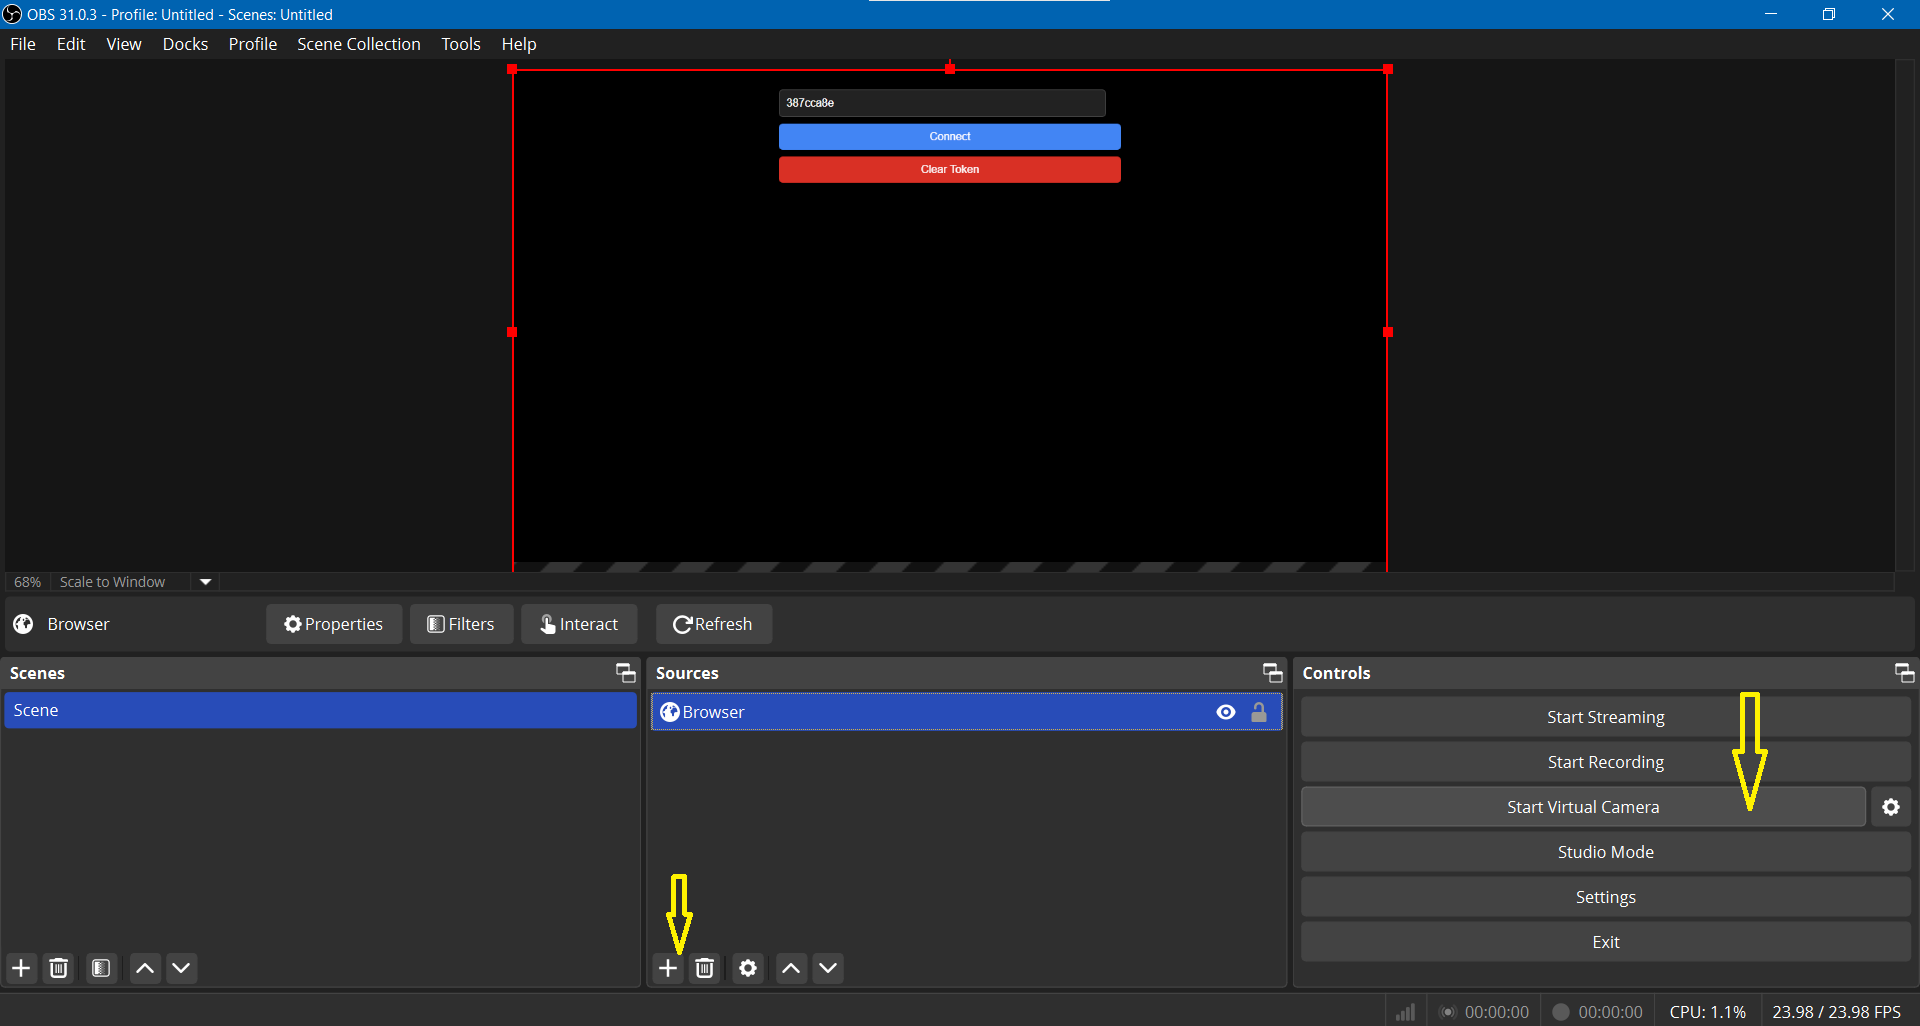
Task: Click Start Virtual Camera button
Action: 1583,807
